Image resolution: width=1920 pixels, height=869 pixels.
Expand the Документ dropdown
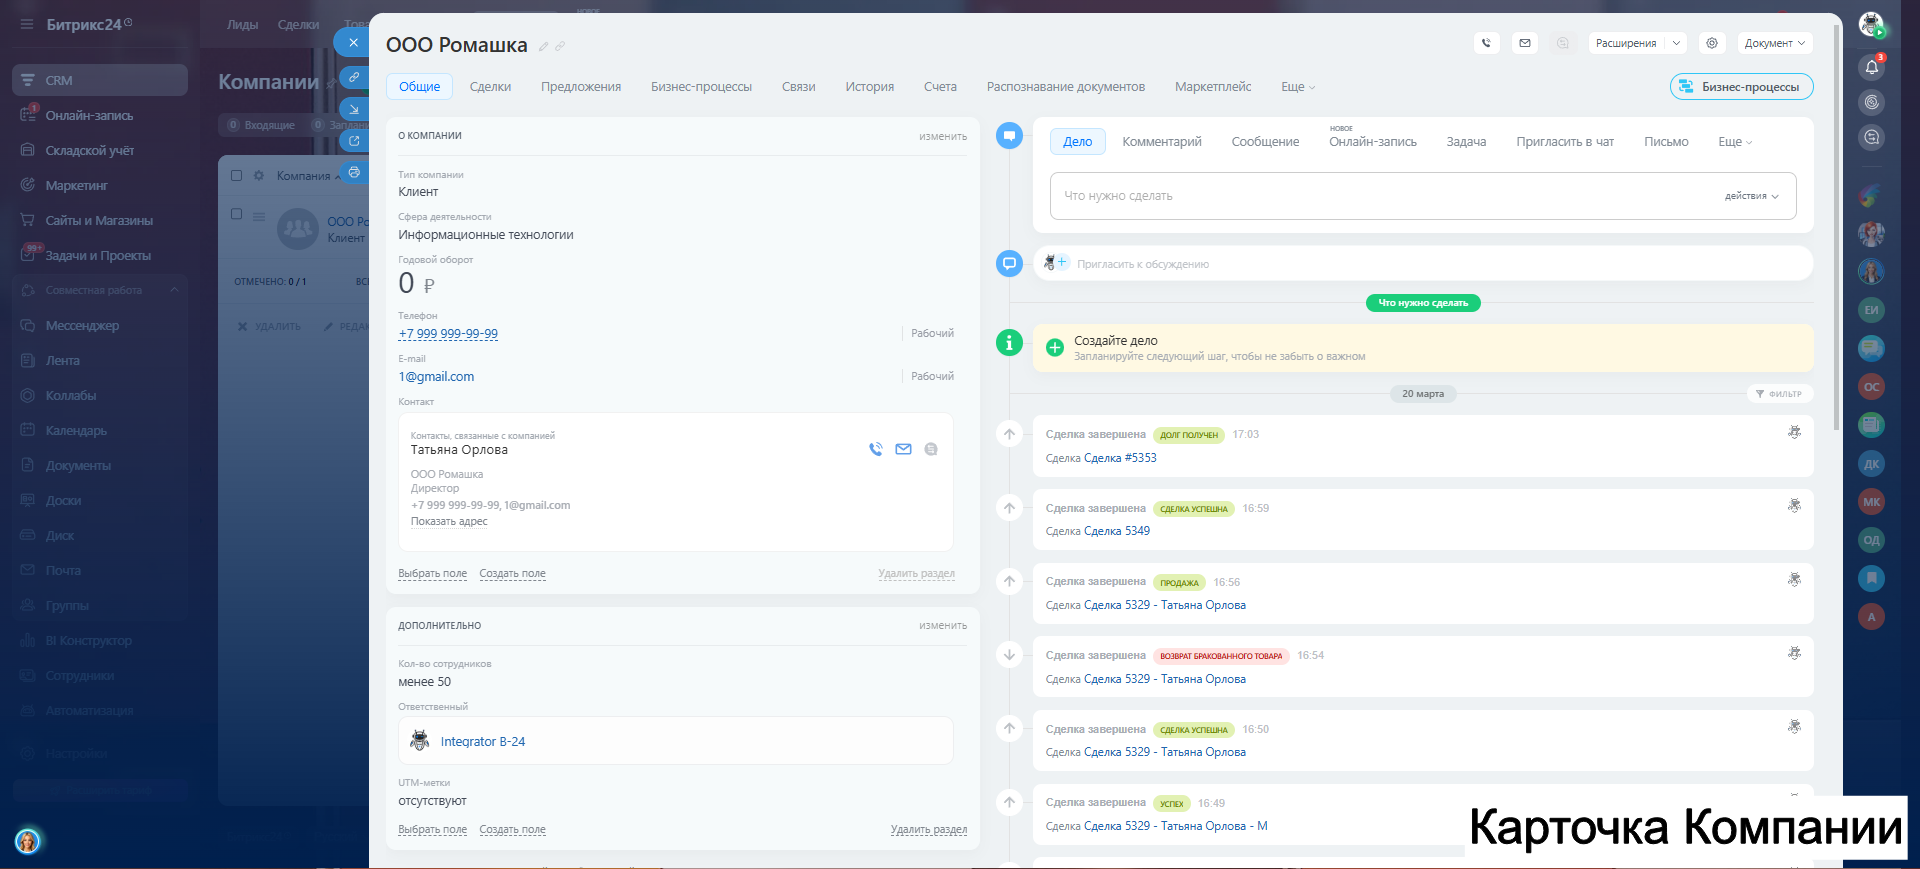[x=1774, y=43]
